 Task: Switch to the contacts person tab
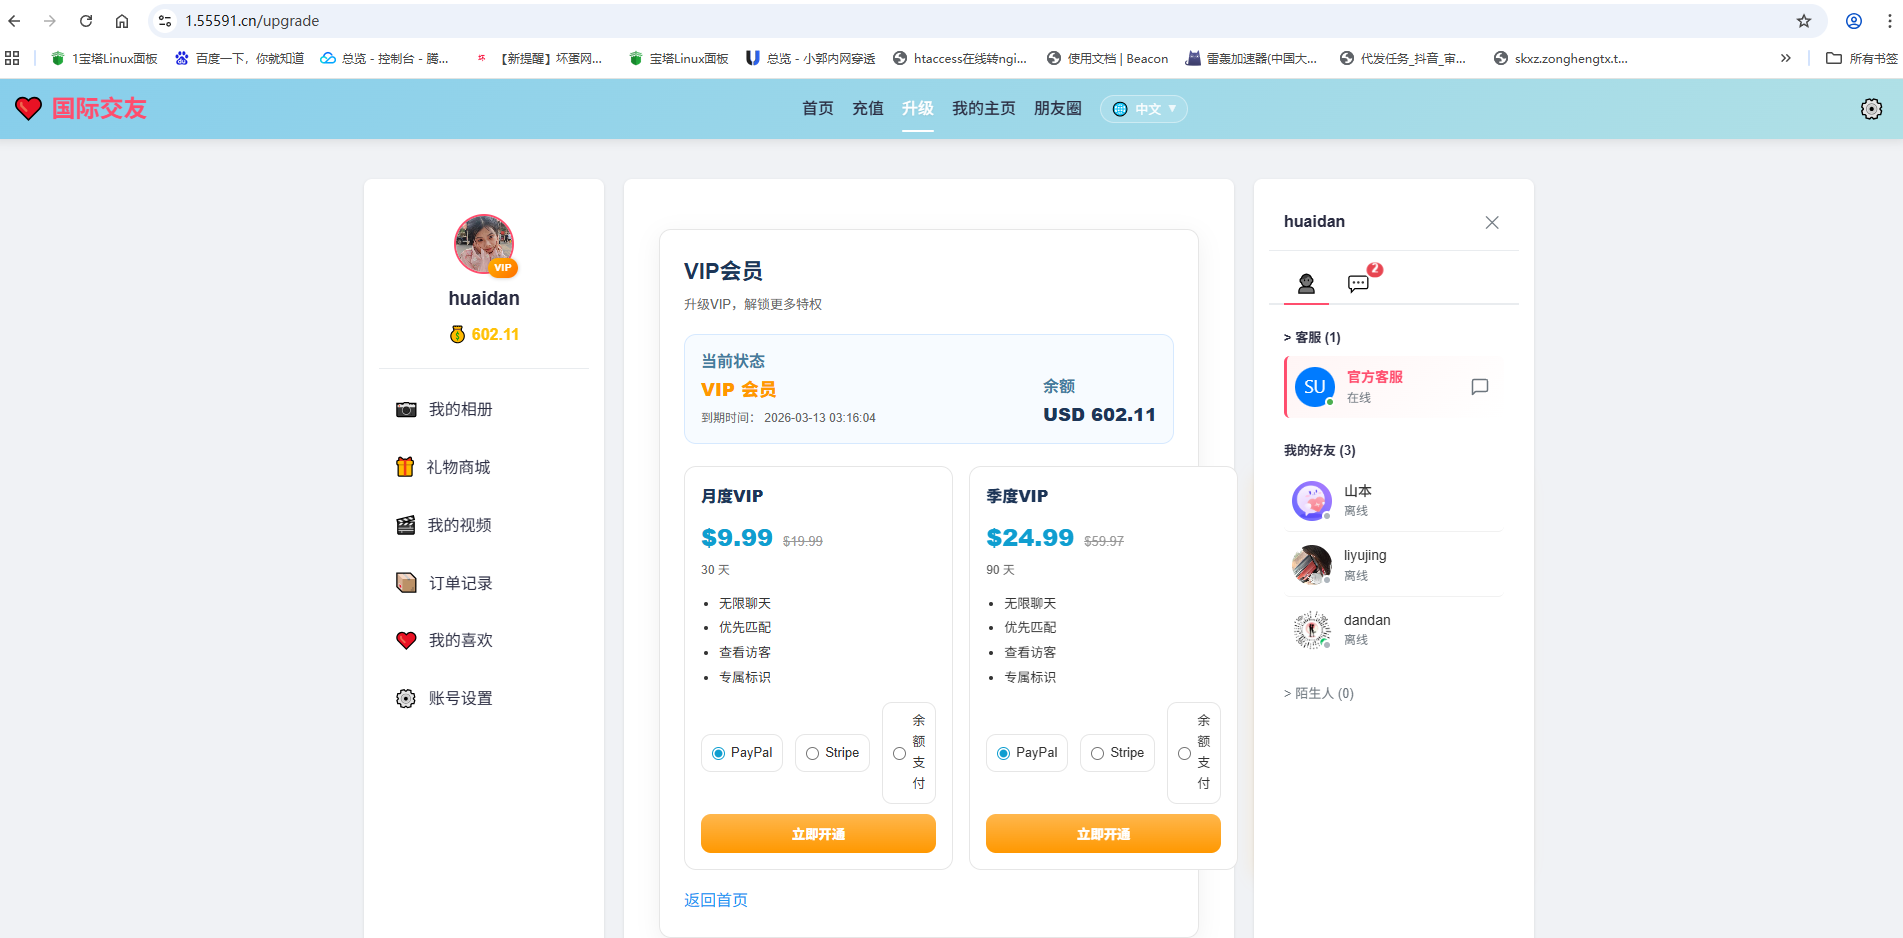pyautogui.click(x=1306, y=283)
